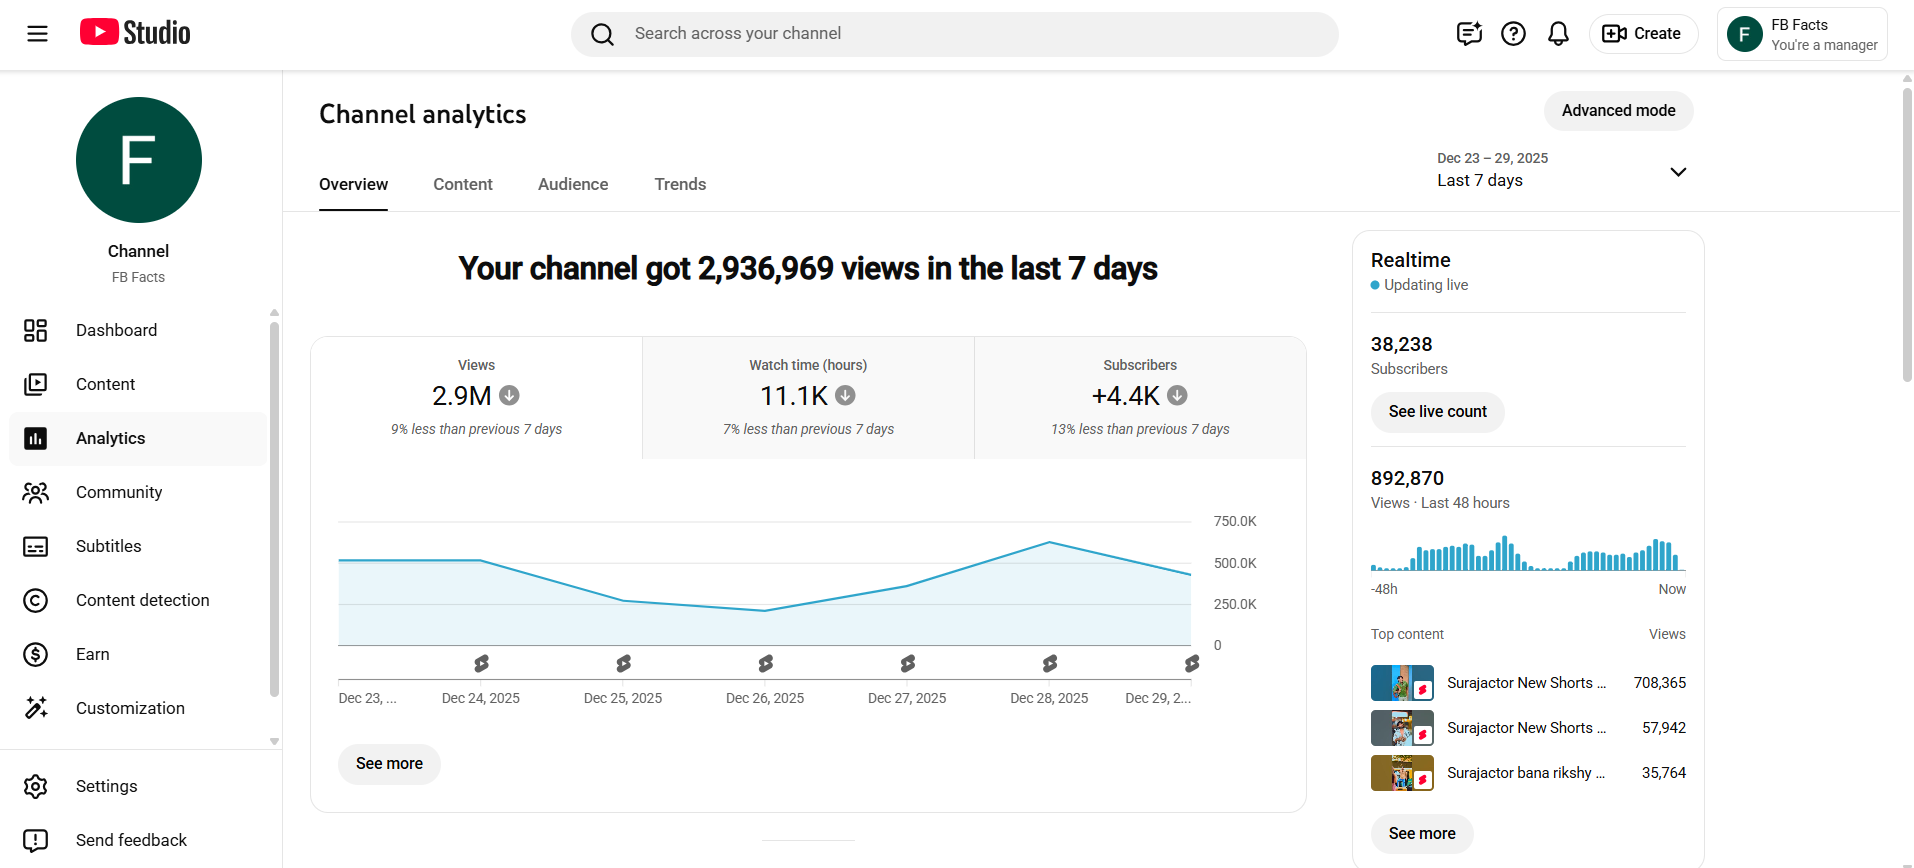Click the Dec 28 Shorts chart marker
1914x868 pixels.
(x=1049, y=663)
